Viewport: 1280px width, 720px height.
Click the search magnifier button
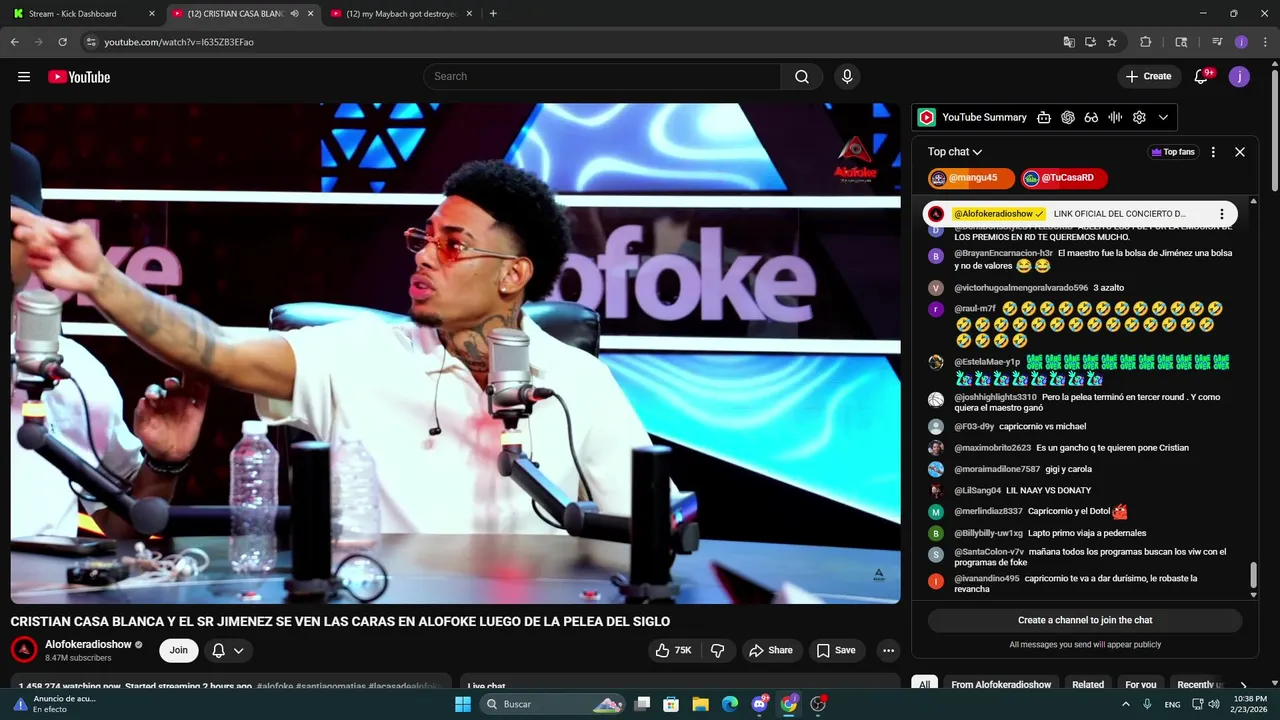pyautogui.click(x=802, y=77)
